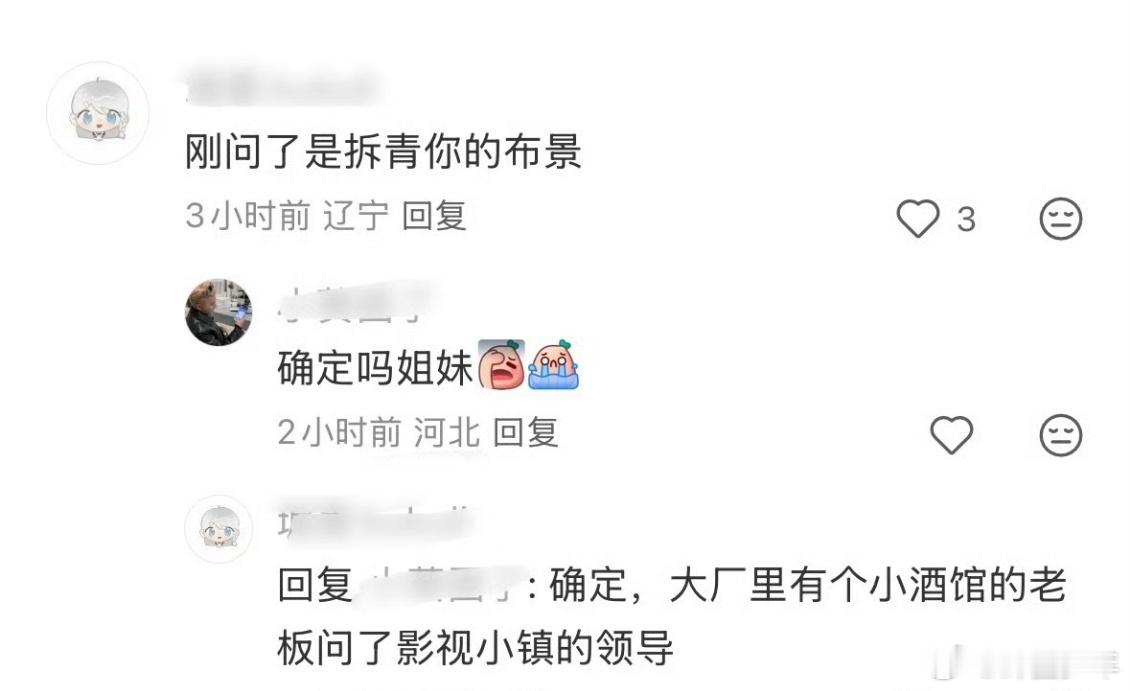Select the reply beginning '确定，大厂里有个小酒馆'
This screenshot has height=691, width=1130.
pos(672,616)
